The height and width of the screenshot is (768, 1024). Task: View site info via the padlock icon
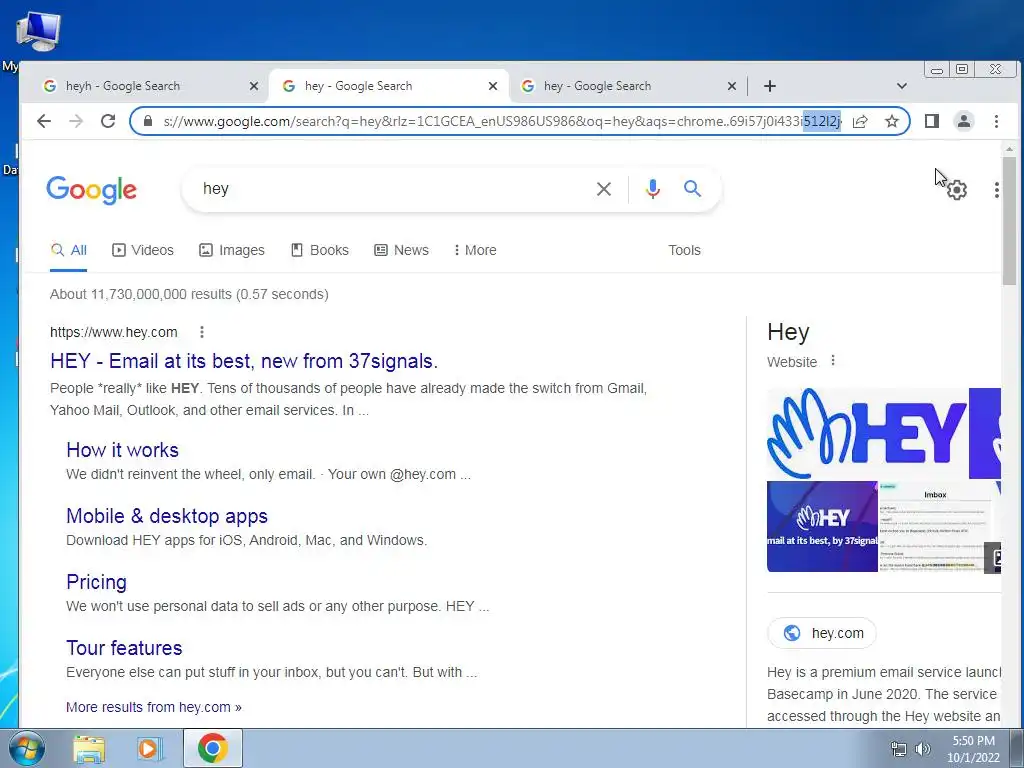point(148,121)
